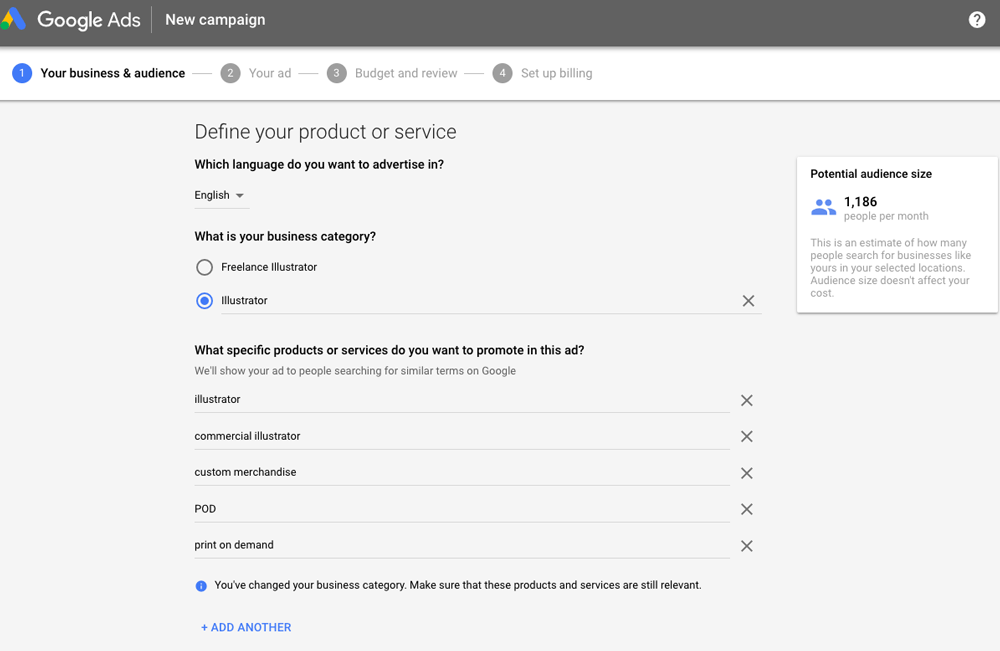Select the Illustrator radio button

click(204, 300)
